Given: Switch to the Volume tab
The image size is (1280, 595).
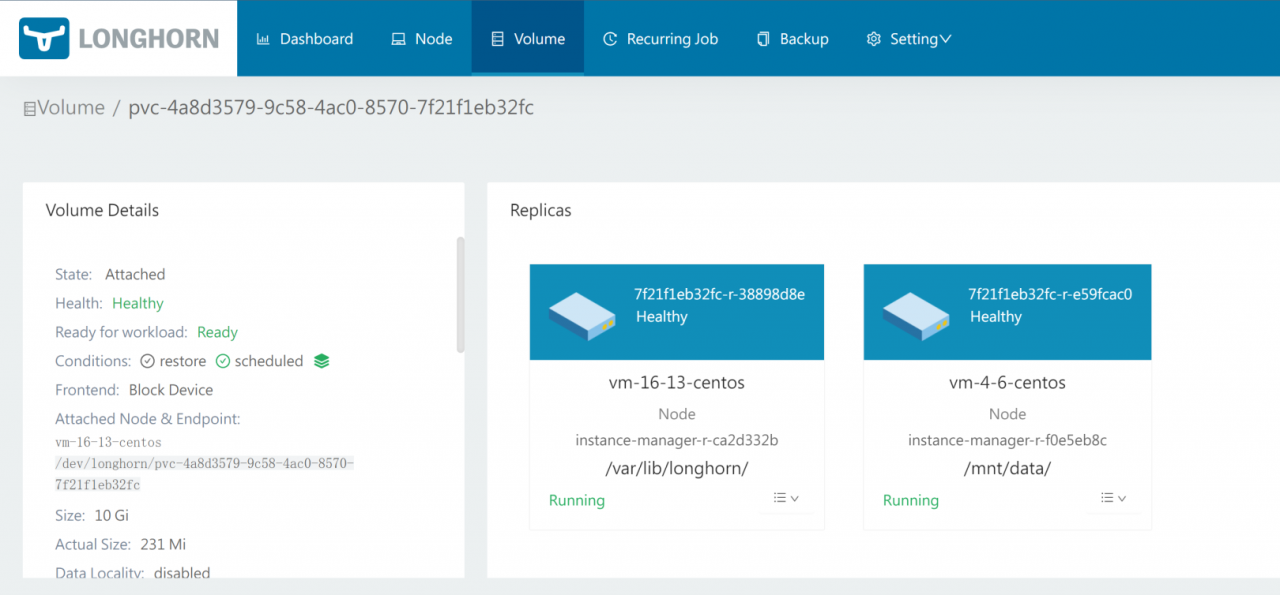Looking at the screenshot, I should pos(528,39).
